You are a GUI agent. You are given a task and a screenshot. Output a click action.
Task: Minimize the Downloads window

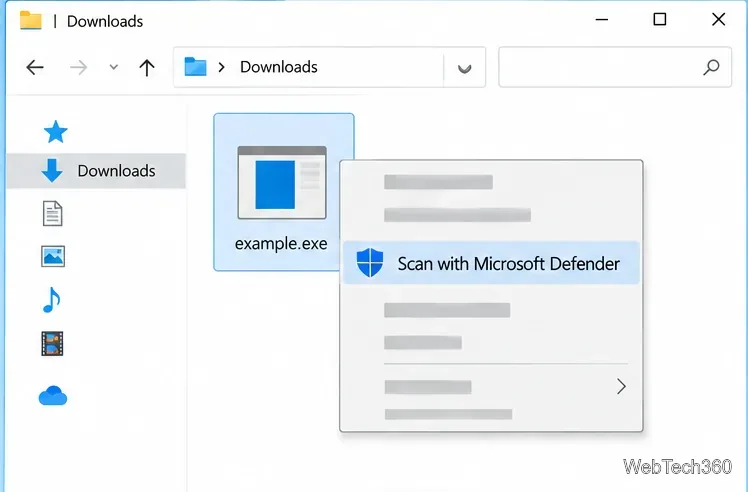[x=602, y=20]
